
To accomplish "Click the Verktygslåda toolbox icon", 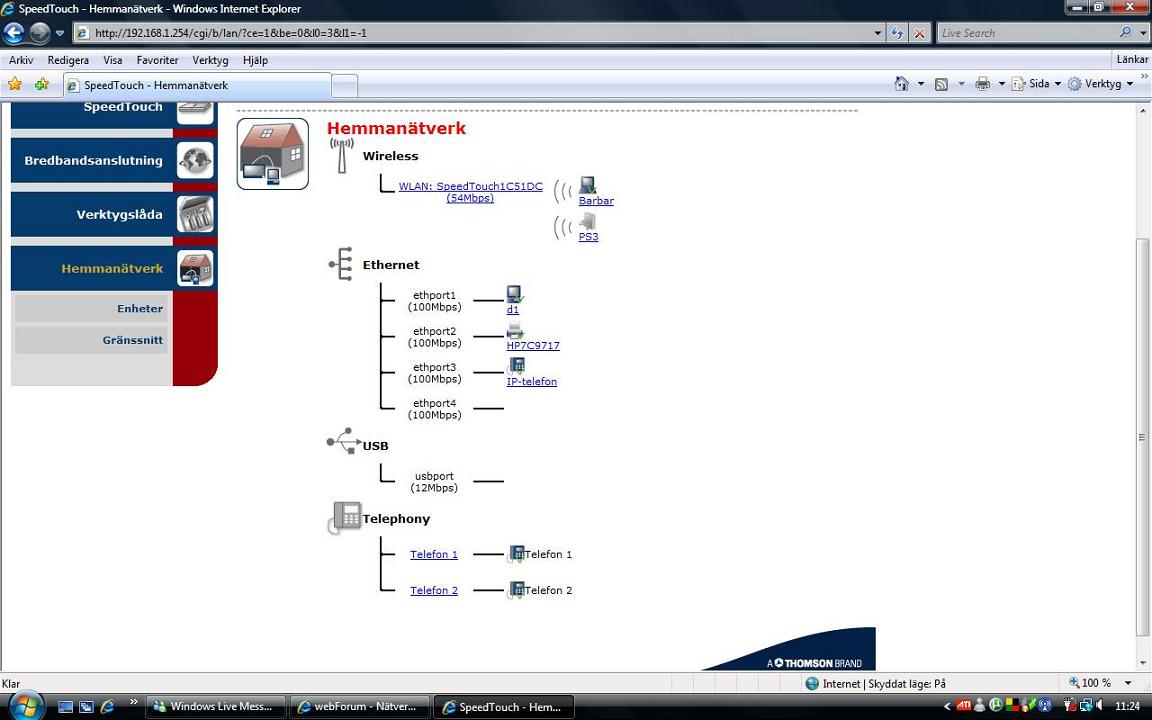I will (195, 215).
